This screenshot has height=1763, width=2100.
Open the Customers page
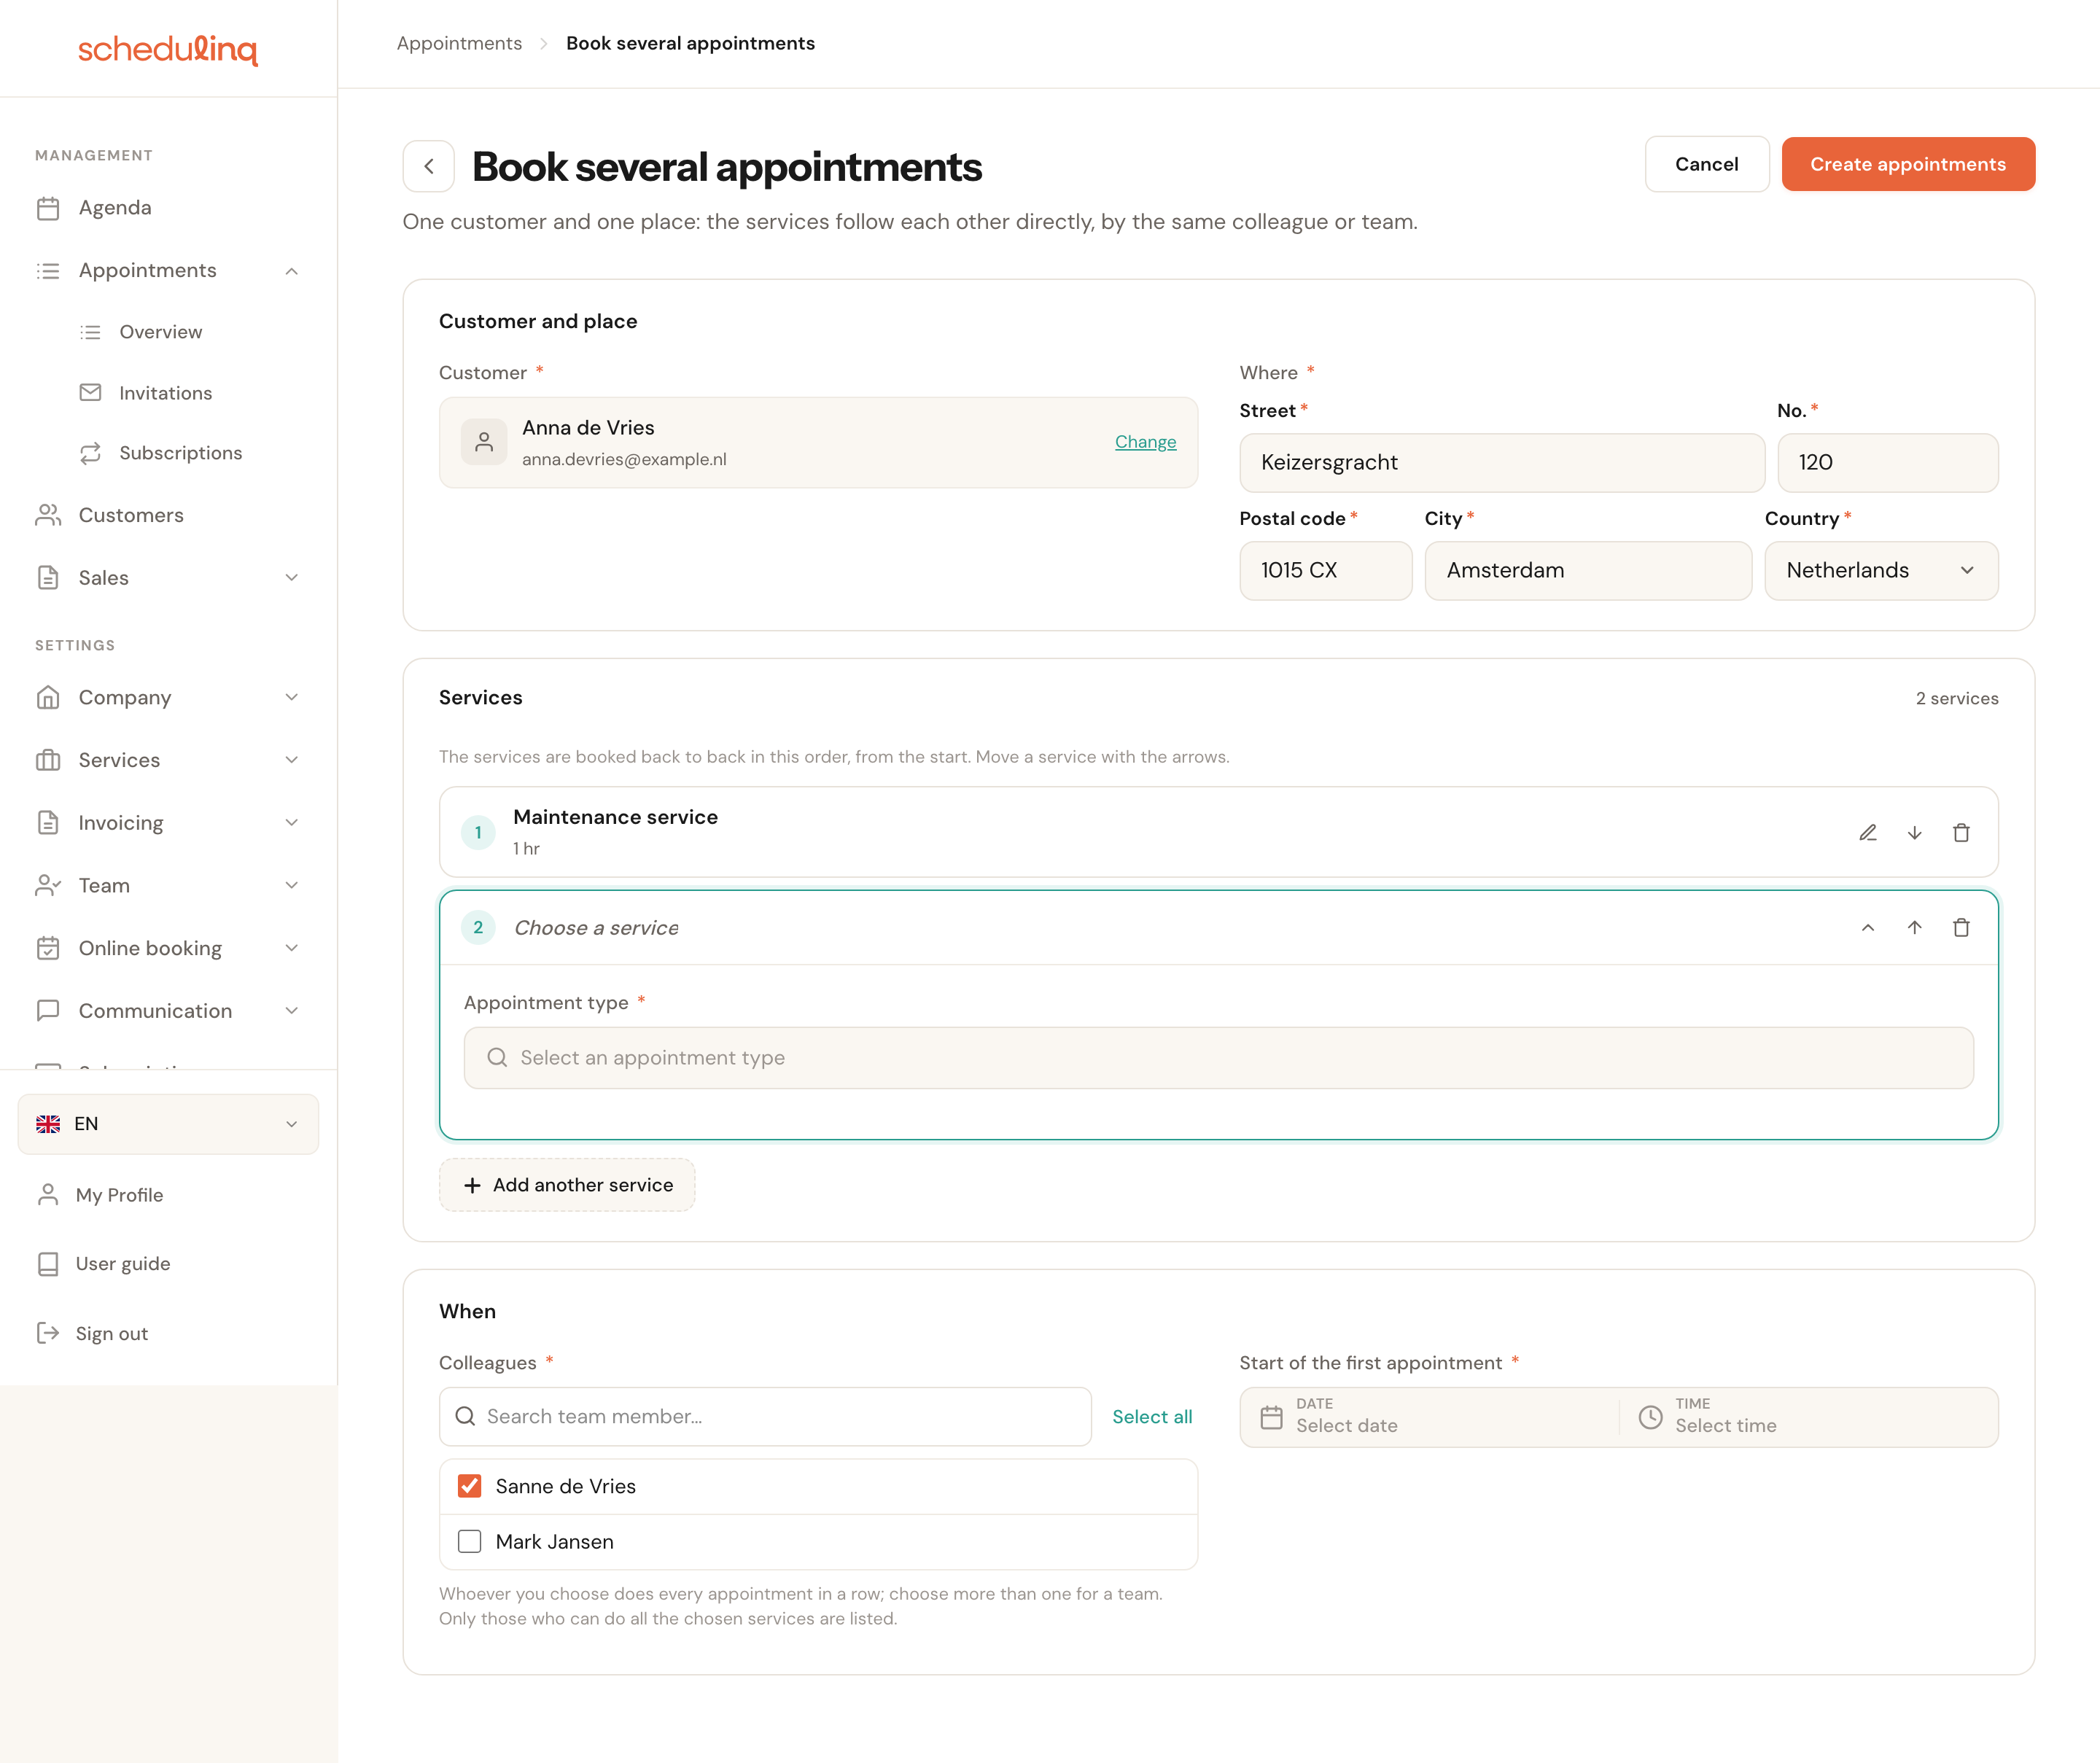168,515
